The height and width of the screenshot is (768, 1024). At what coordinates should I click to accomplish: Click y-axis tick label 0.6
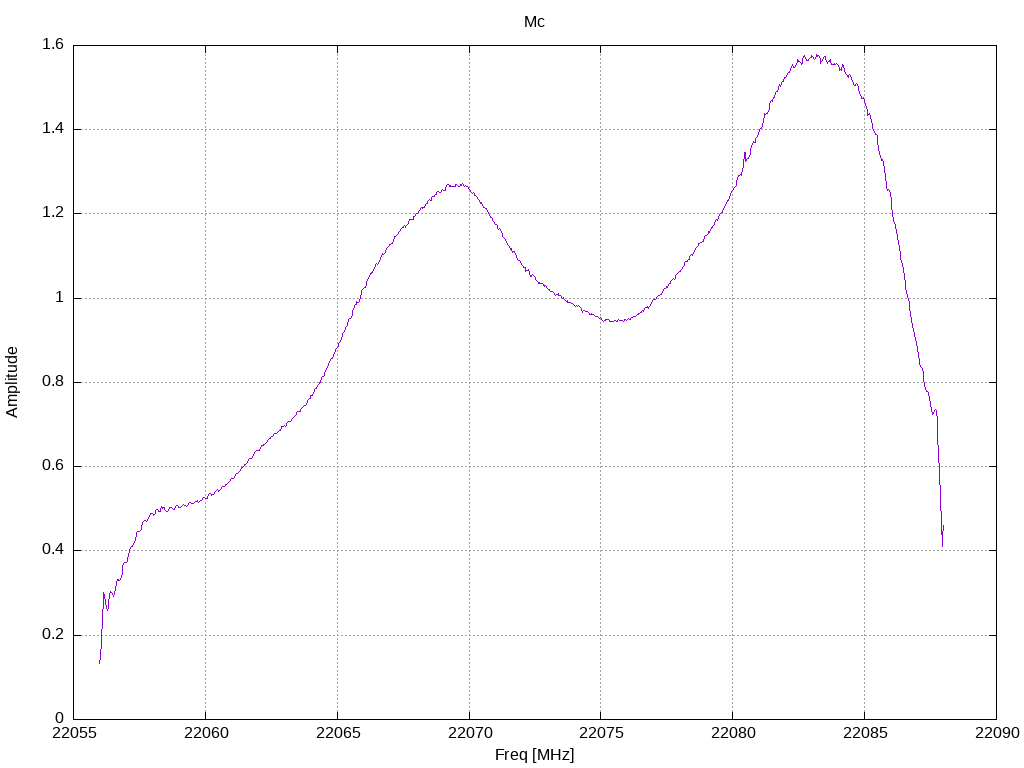(53, 466)
